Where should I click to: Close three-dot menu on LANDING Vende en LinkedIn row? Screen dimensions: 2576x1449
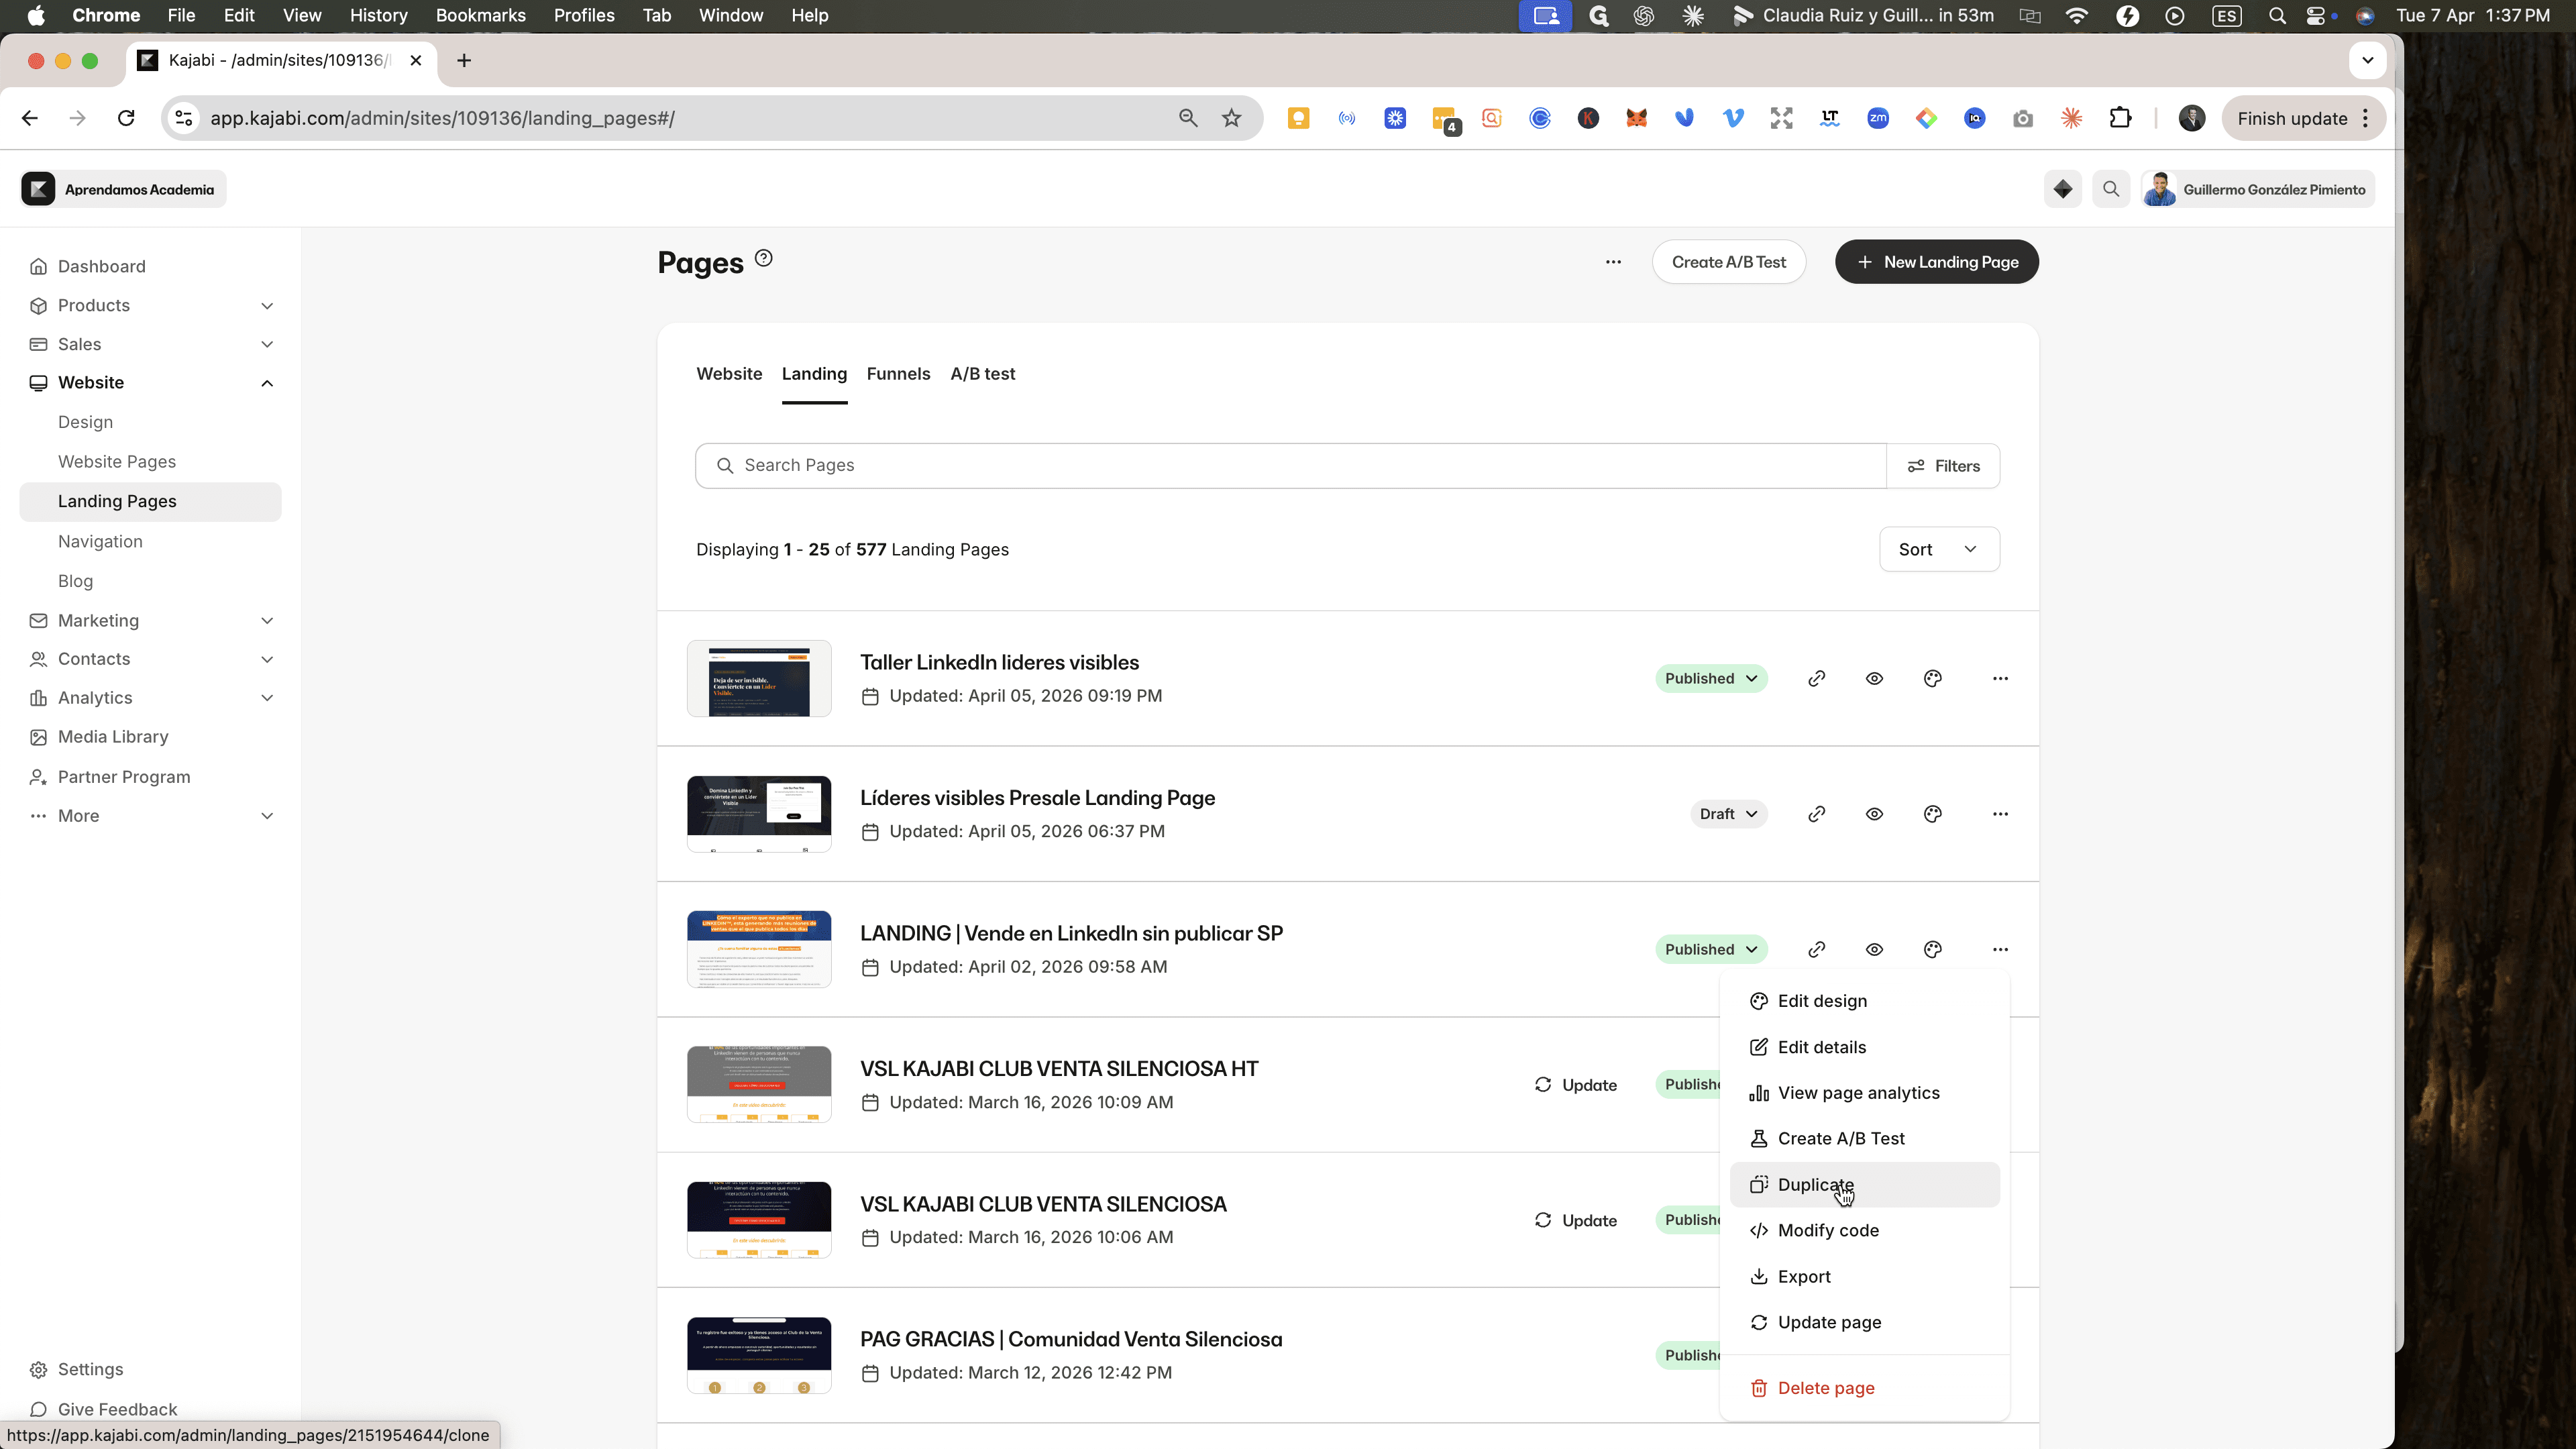pos(1999,949)
